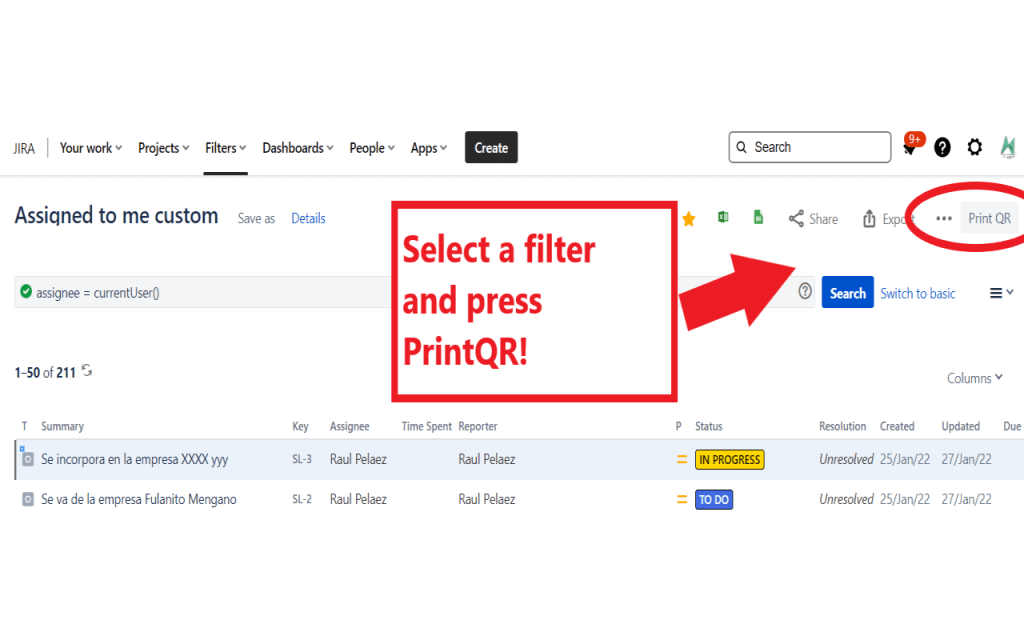
Task: Click the Switch to basic link
Action: point(917,293)
